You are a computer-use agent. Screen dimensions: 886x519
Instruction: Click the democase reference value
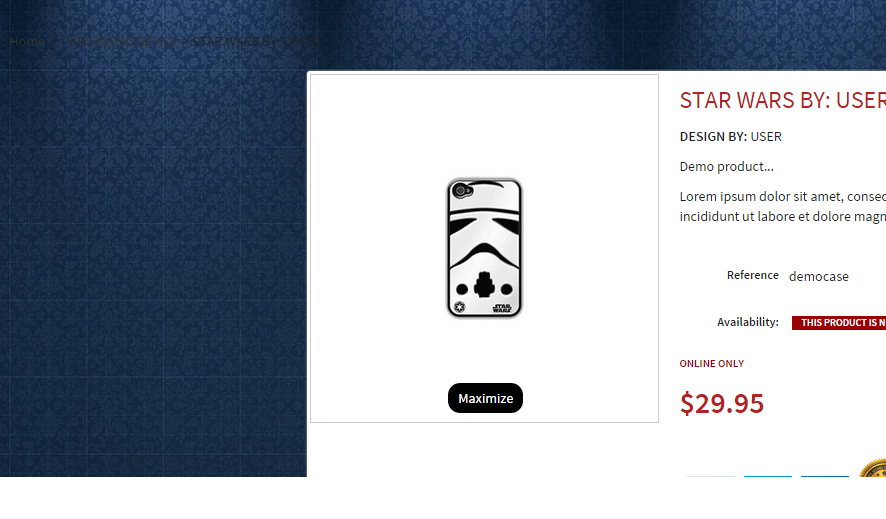coord(819,276)
